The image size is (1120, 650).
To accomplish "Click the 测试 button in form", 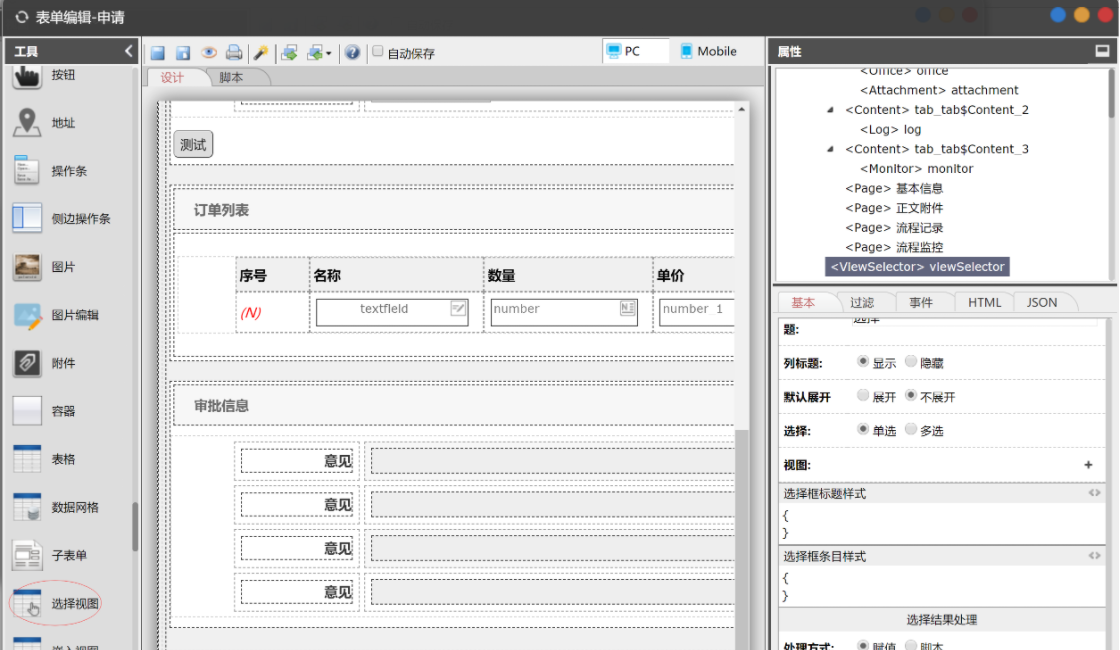I will (x=193, y=145).
